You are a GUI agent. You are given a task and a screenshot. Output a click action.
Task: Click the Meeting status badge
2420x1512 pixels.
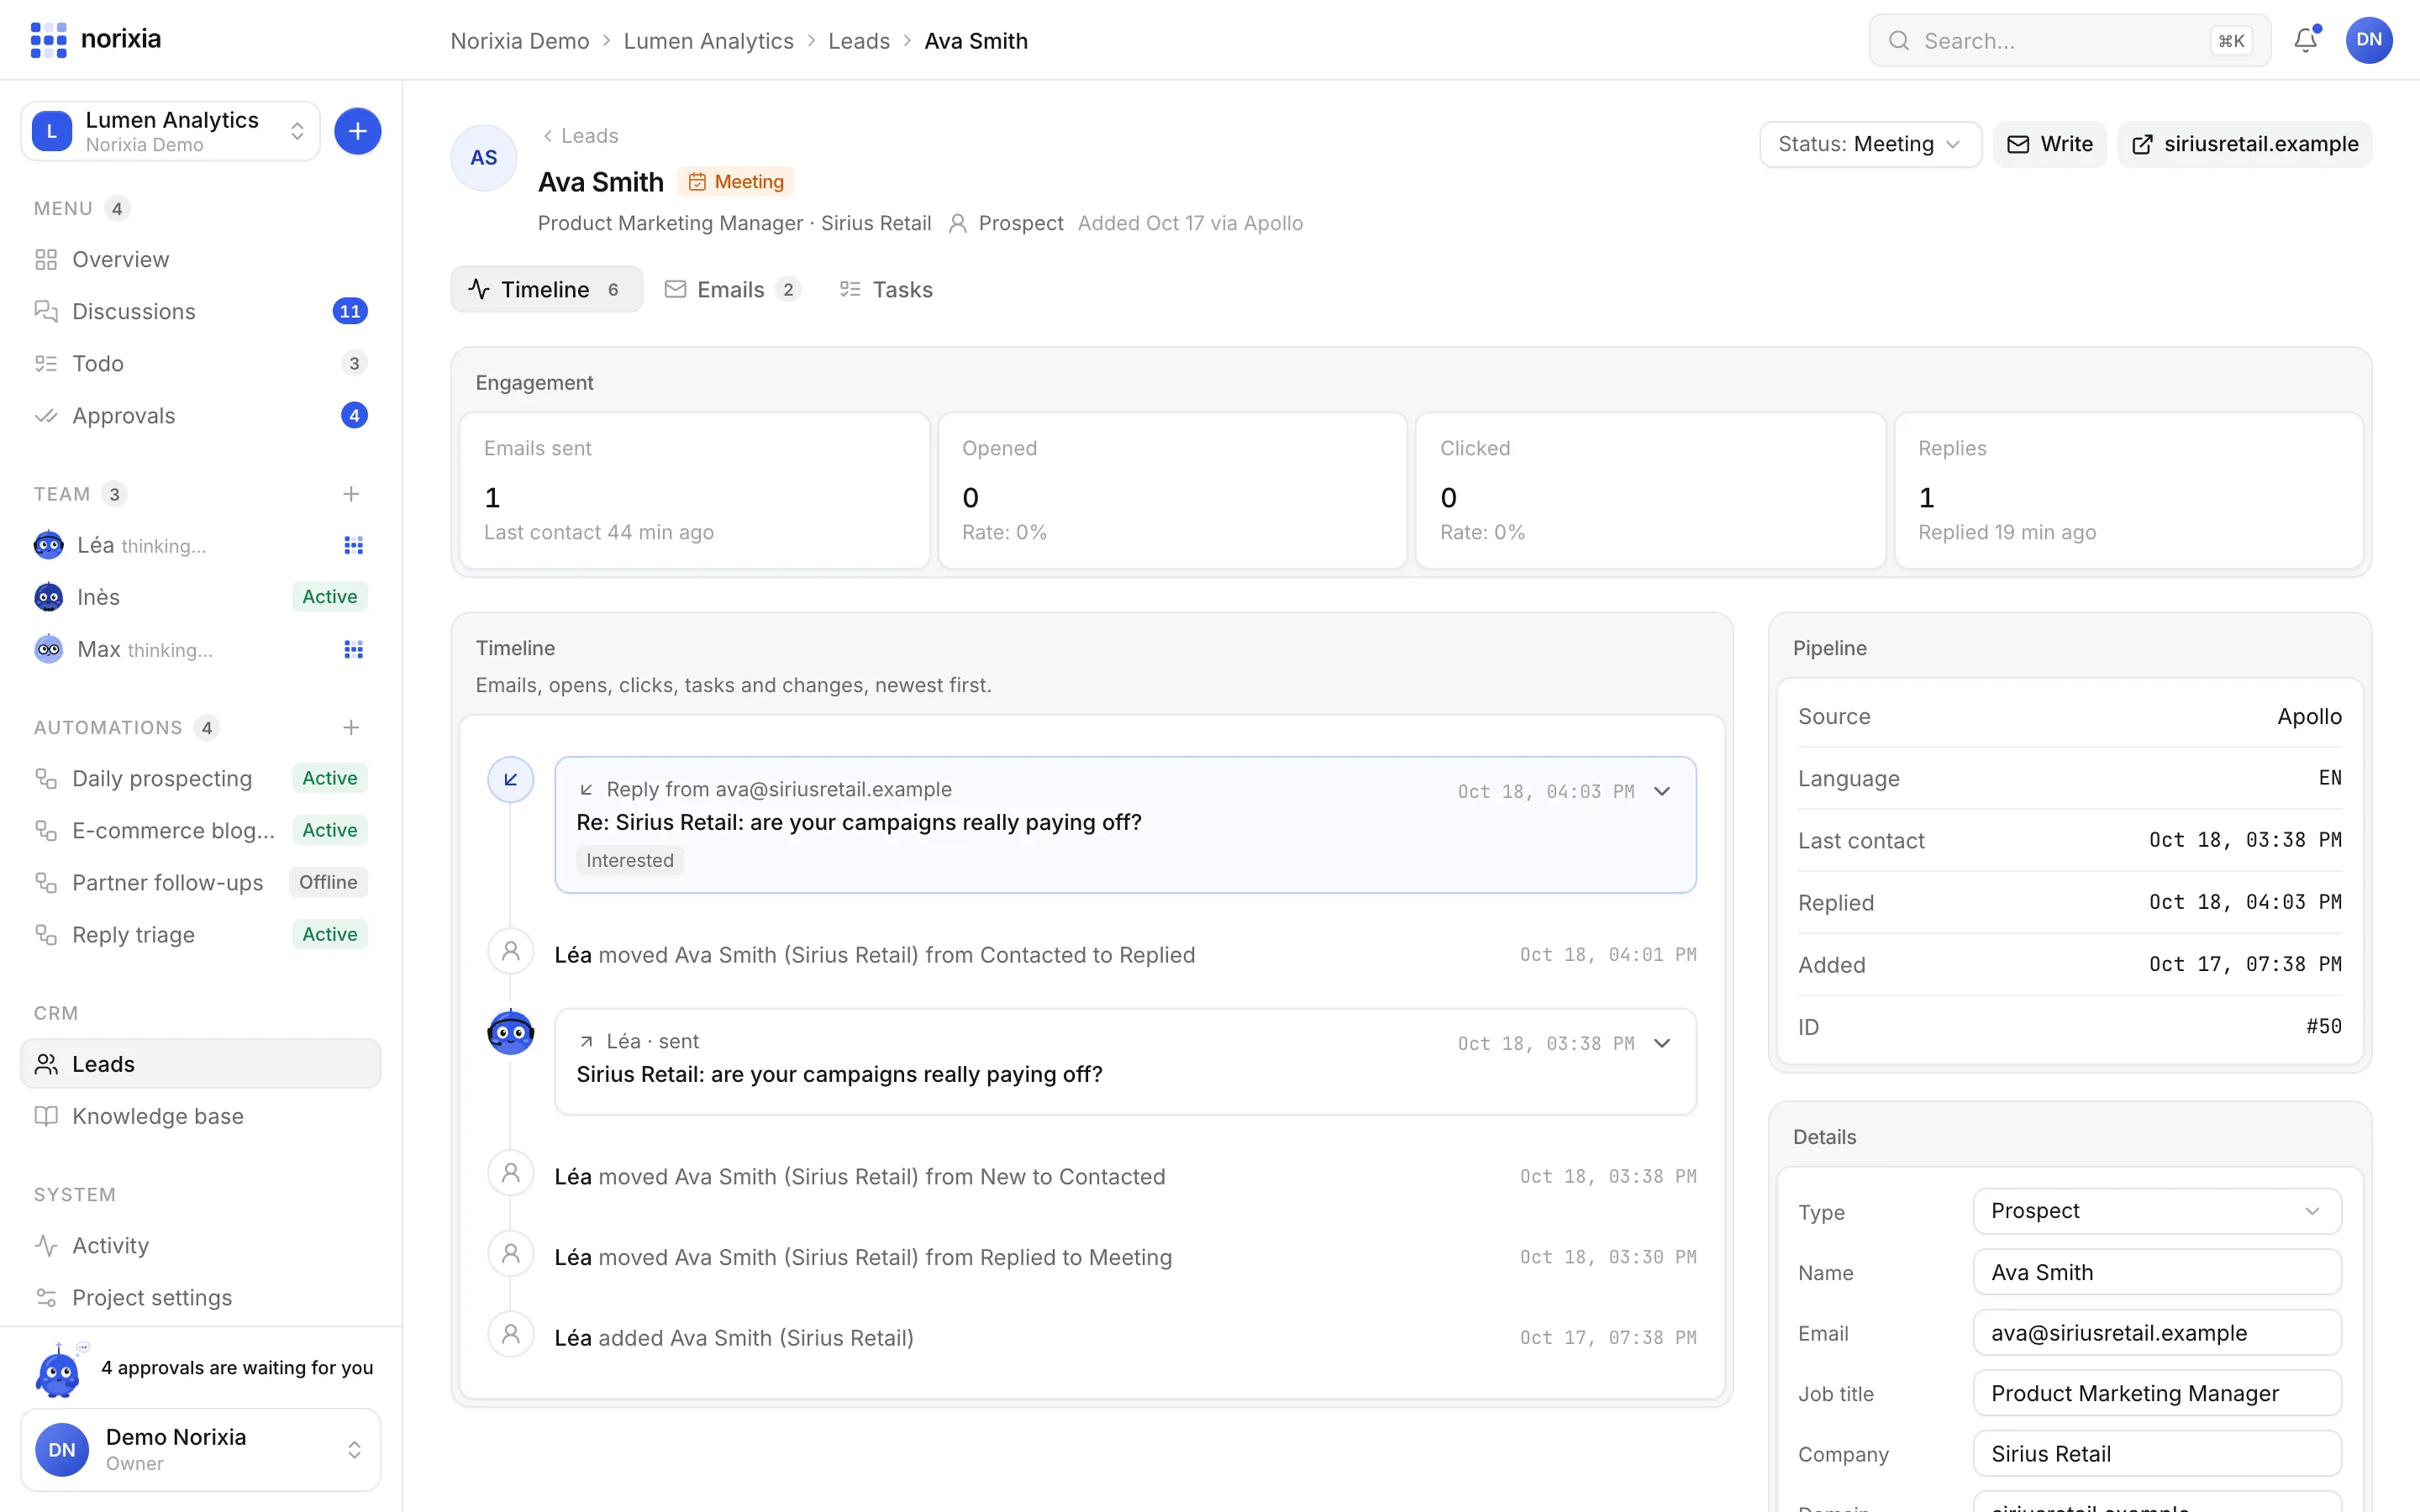click(x=736, y=181)
